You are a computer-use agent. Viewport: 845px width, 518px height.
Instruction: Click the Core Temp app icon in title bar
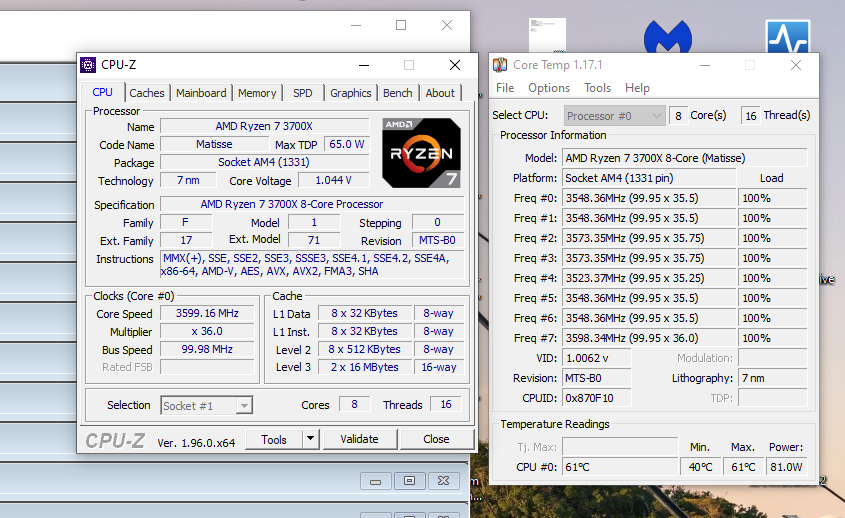[500, 65]
